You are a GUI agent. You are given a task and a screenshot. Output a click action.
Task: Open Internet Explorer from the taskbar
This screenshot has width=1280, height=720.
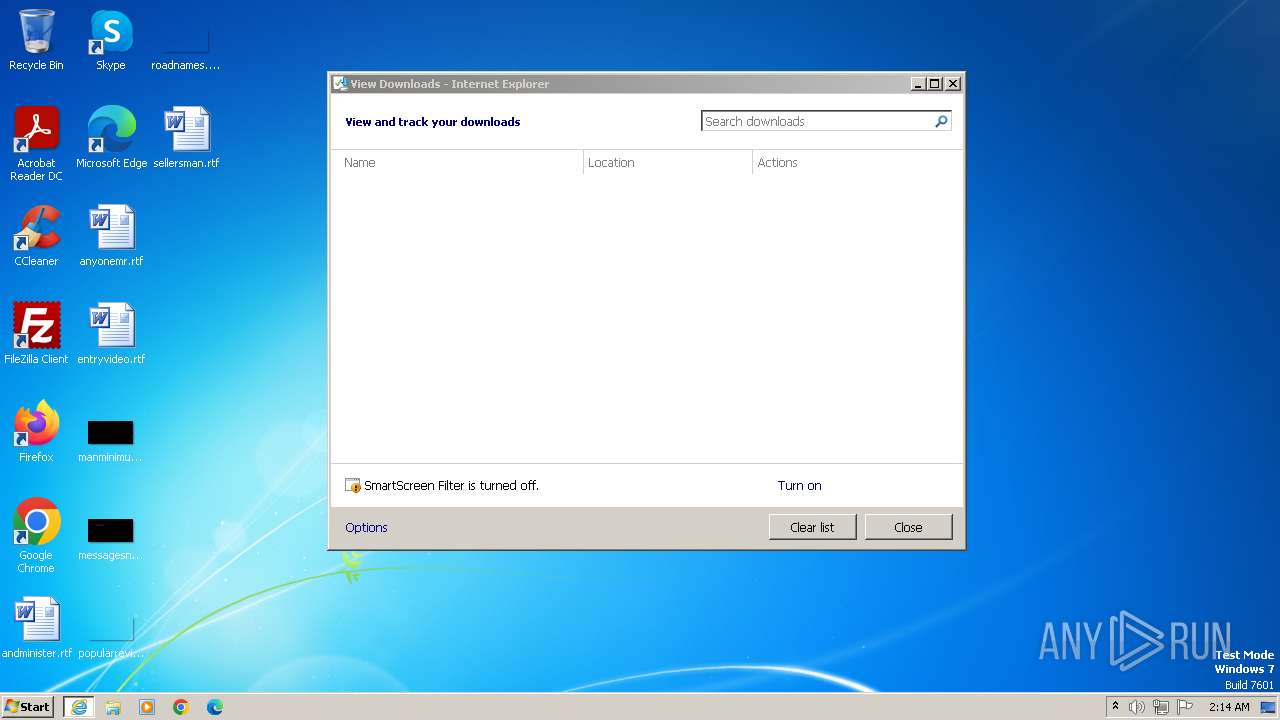(x=79, y=707)
